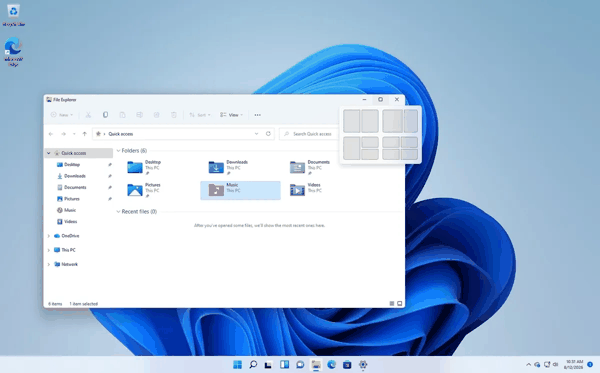600x373 pixels.
Task: Collapse the Recent files (0) group
Action: (x=118, y=212)
